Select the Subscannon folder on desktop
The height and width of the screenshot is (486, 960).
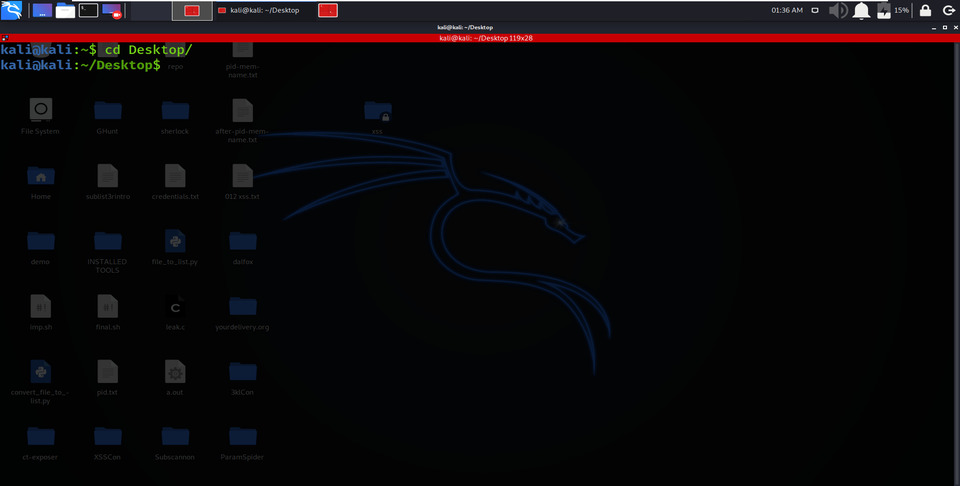[x=175, y=443]
